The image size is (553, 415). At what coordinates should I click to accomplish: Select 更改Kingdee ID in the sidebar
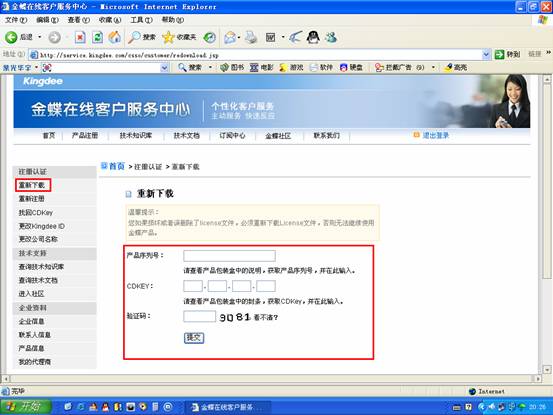(x=42, y=226)
